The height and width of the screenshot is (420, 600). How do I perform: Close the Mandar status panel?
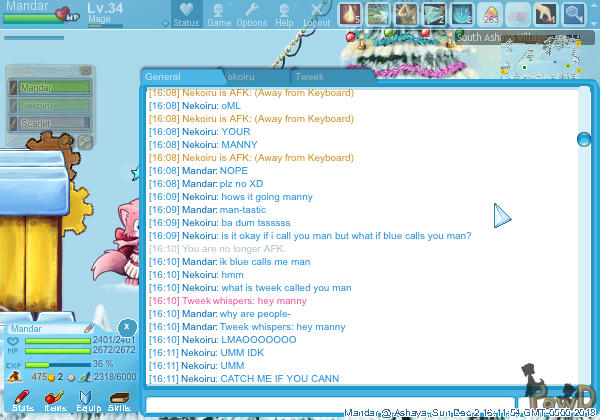click(127, 327)
